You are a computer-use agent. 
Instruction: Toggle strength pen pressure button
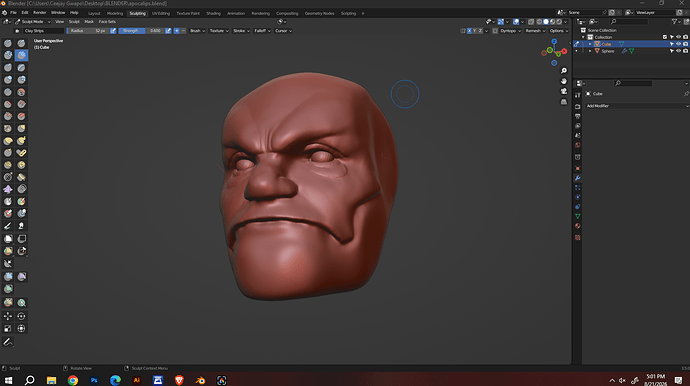point(168,31)
